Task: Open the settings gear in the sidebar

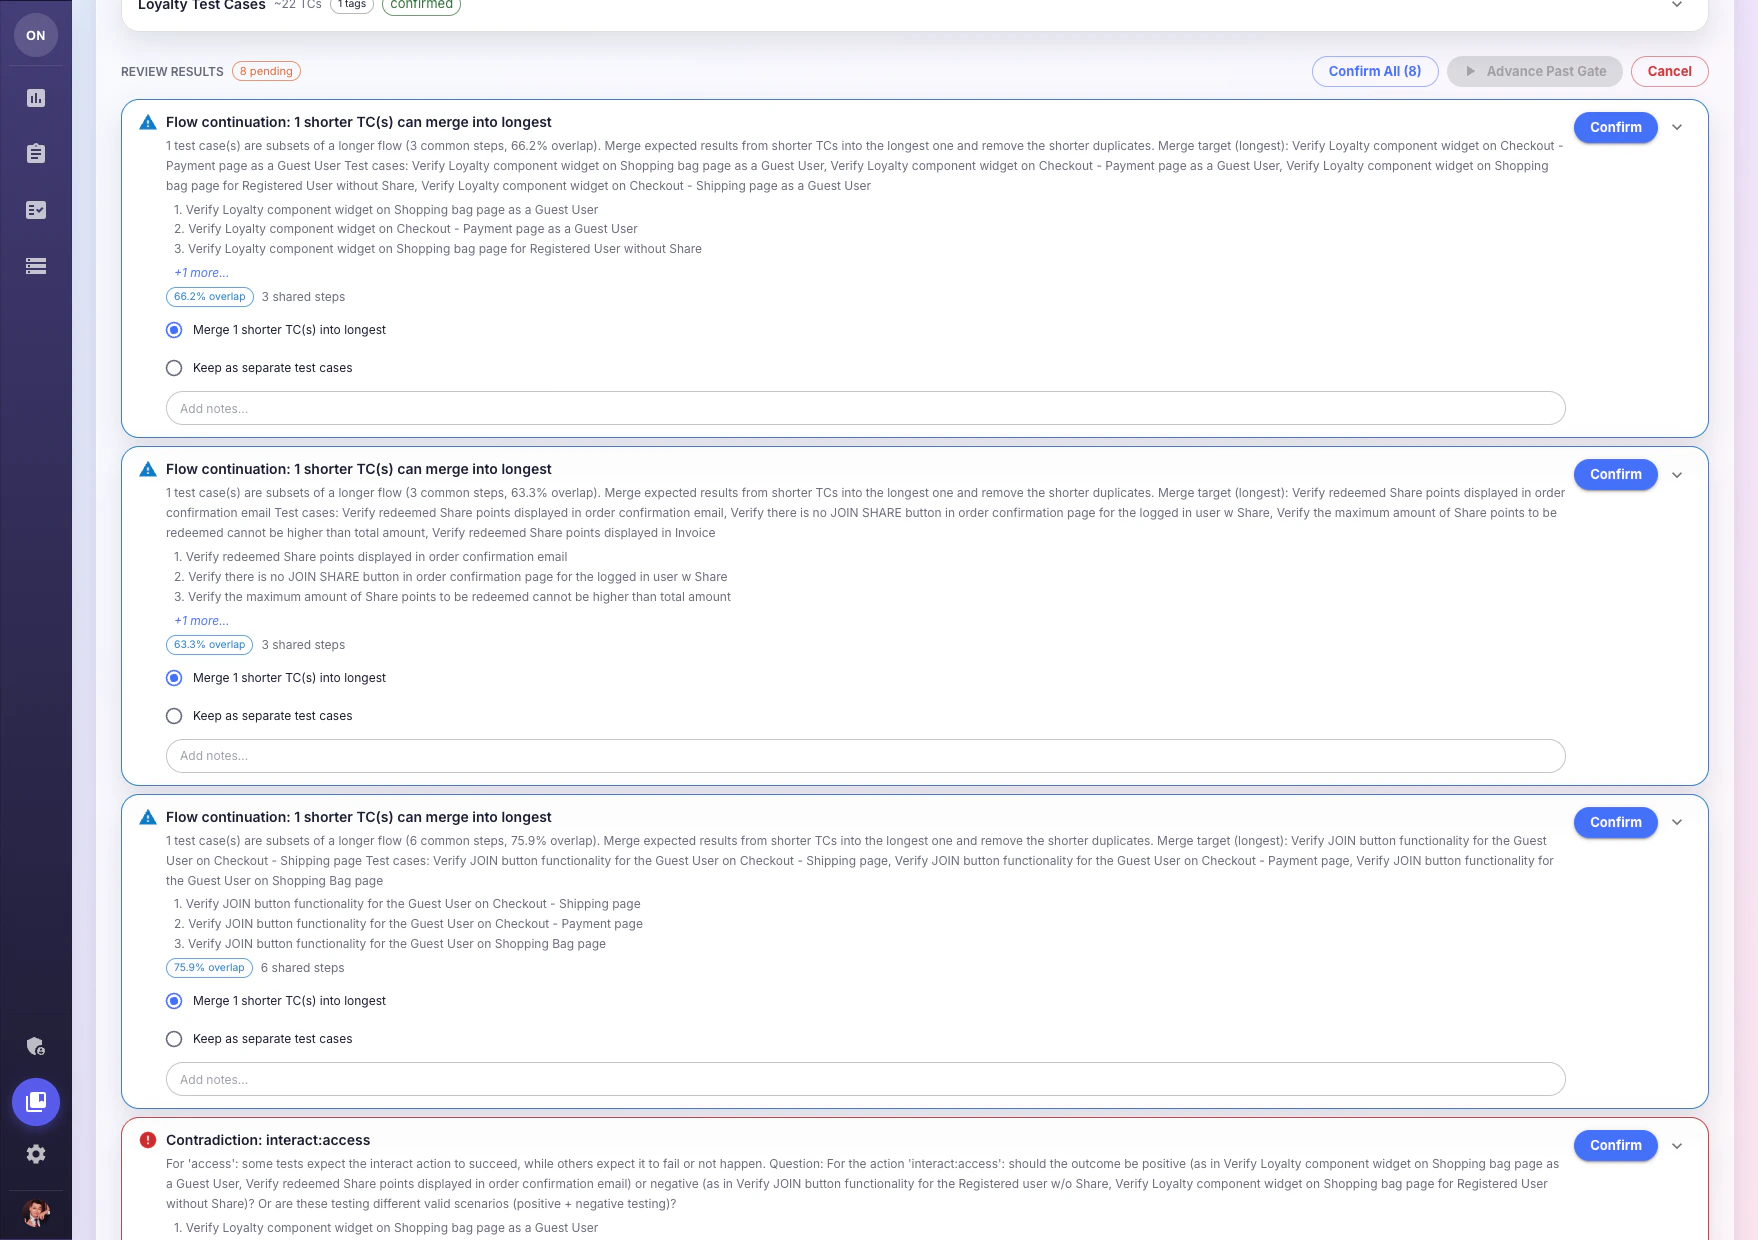Action: coord(36,1155)
